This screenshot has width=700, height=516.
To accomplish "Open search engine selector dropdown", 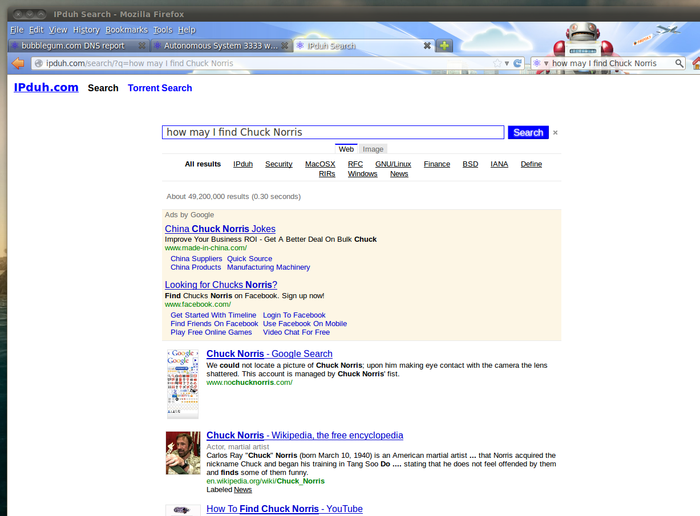I will 540,63.
